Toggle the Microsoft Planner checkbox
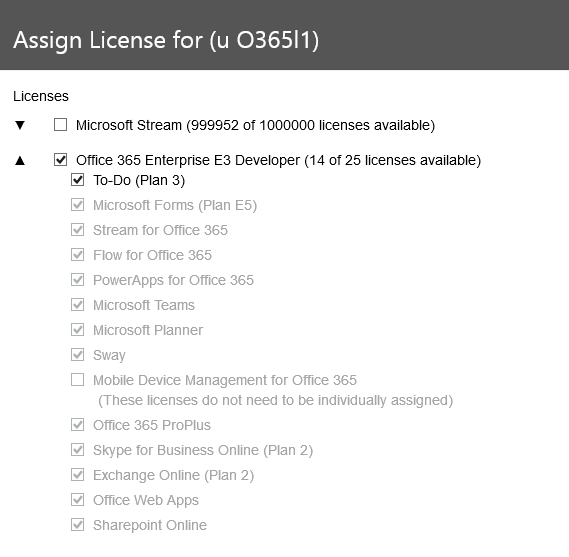Image resolution: width=569 pixels, height=557 pixels. [x=77, y=330]
